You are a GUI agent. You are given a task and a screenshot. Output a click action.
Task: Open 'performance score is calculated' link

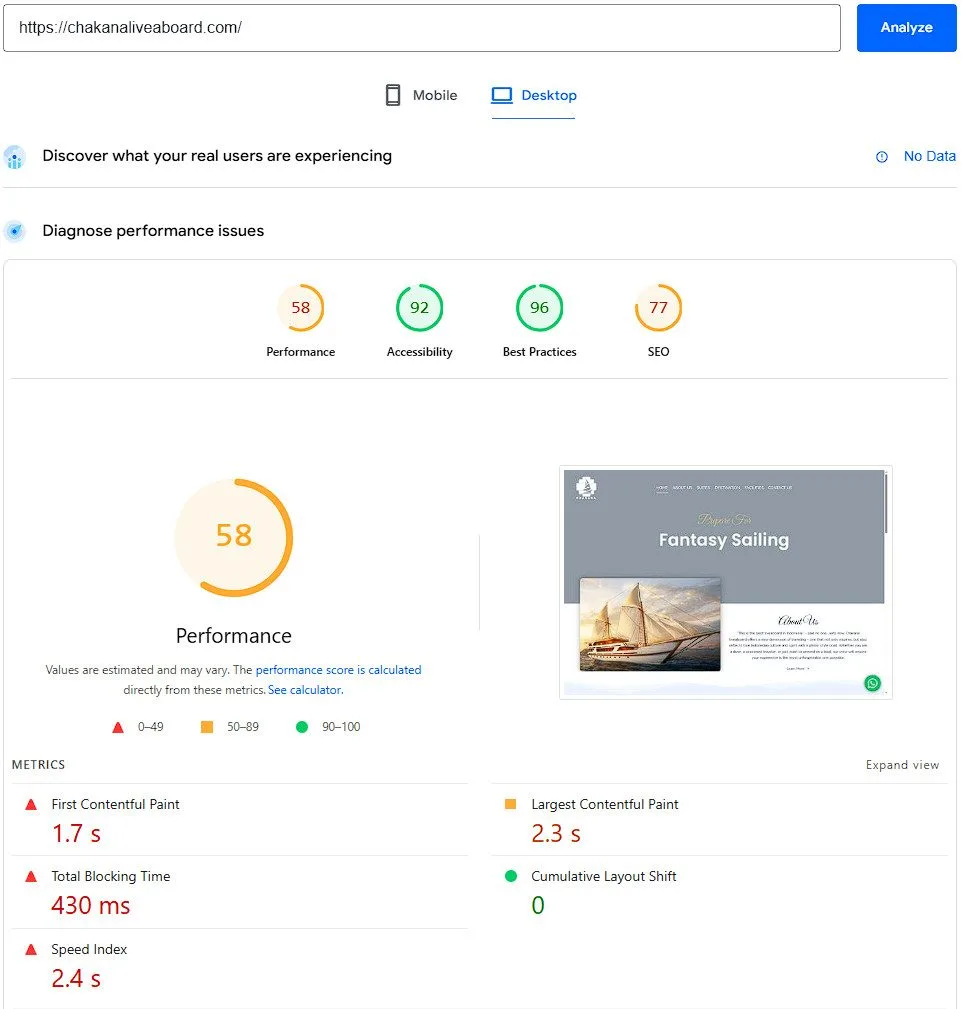(338, 670)
